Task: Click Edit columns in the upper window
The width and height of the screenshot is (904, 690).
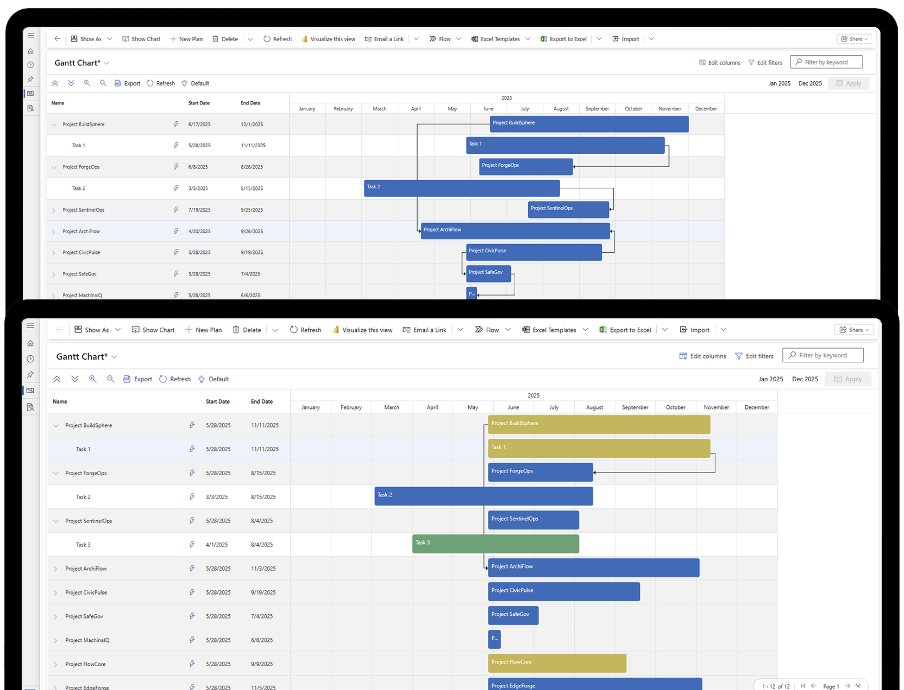Action: [x=719, y=62]
